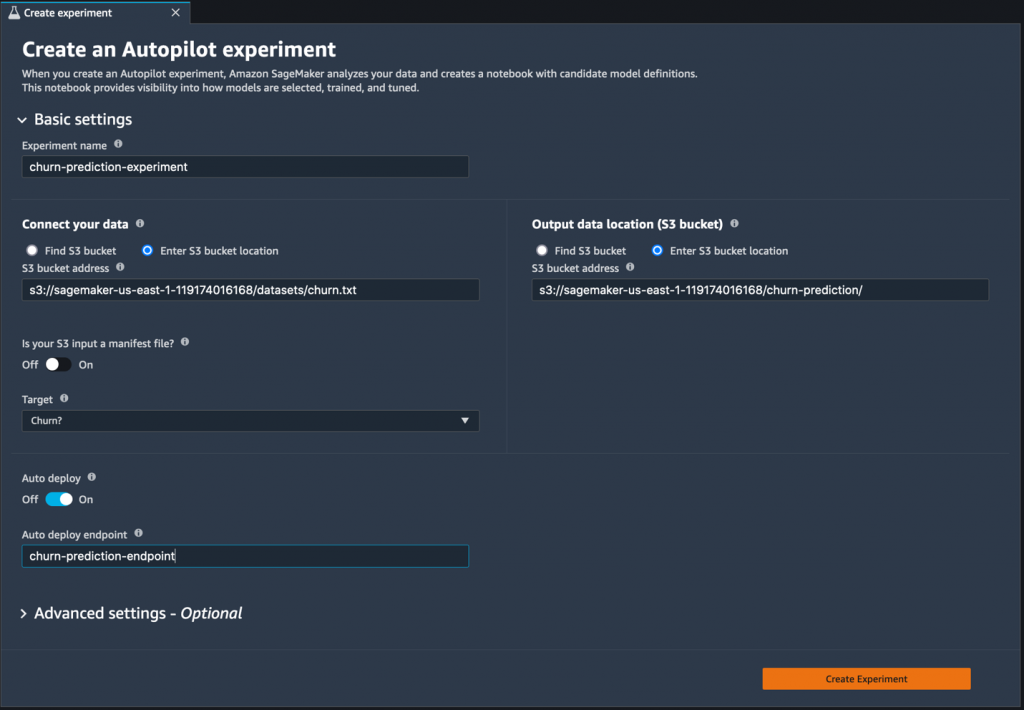
Task: Click the Auto deploy endpoint name field
Action: coord(245,556)
